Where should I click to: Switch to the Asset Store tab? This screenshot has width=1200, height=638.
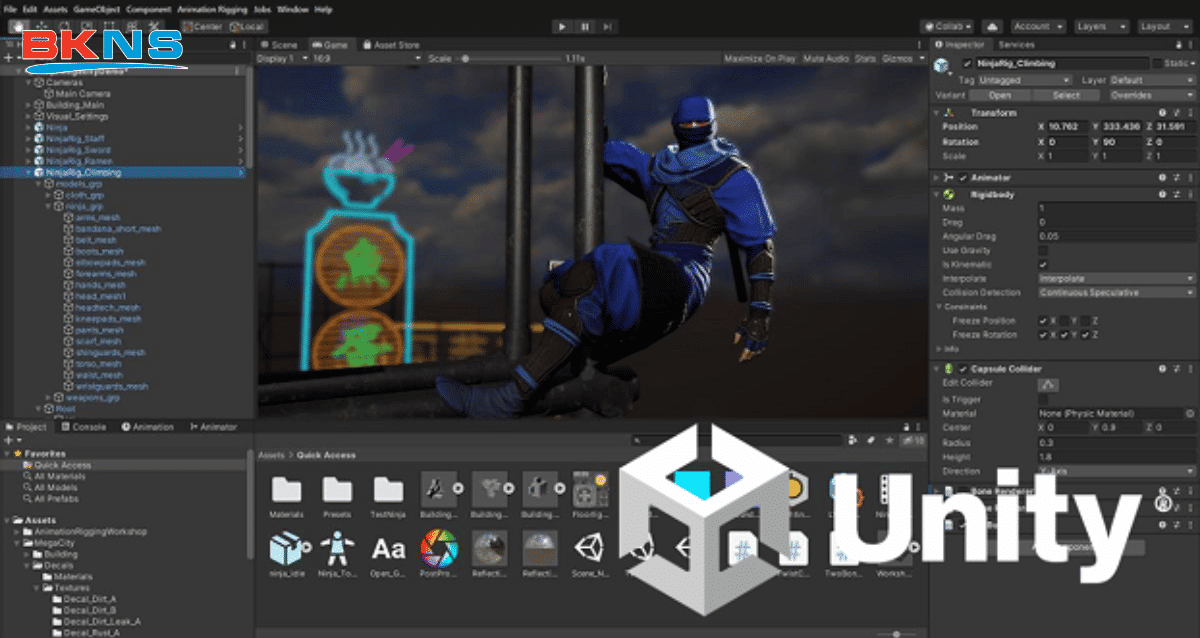[x=390, y=44]
